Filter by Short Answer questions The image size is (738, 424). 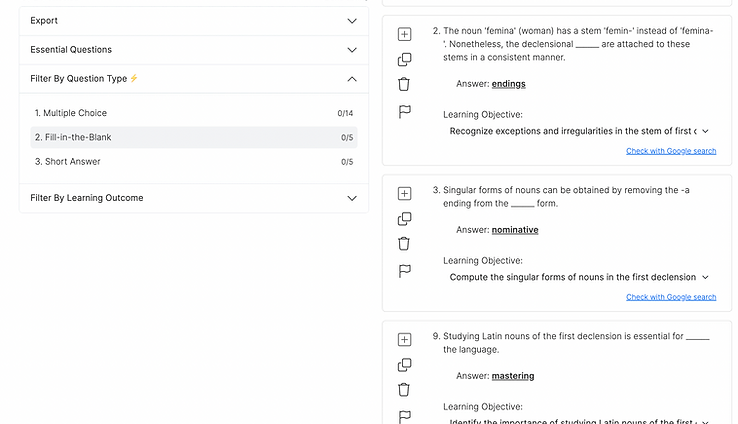click(x=194, y=162)
